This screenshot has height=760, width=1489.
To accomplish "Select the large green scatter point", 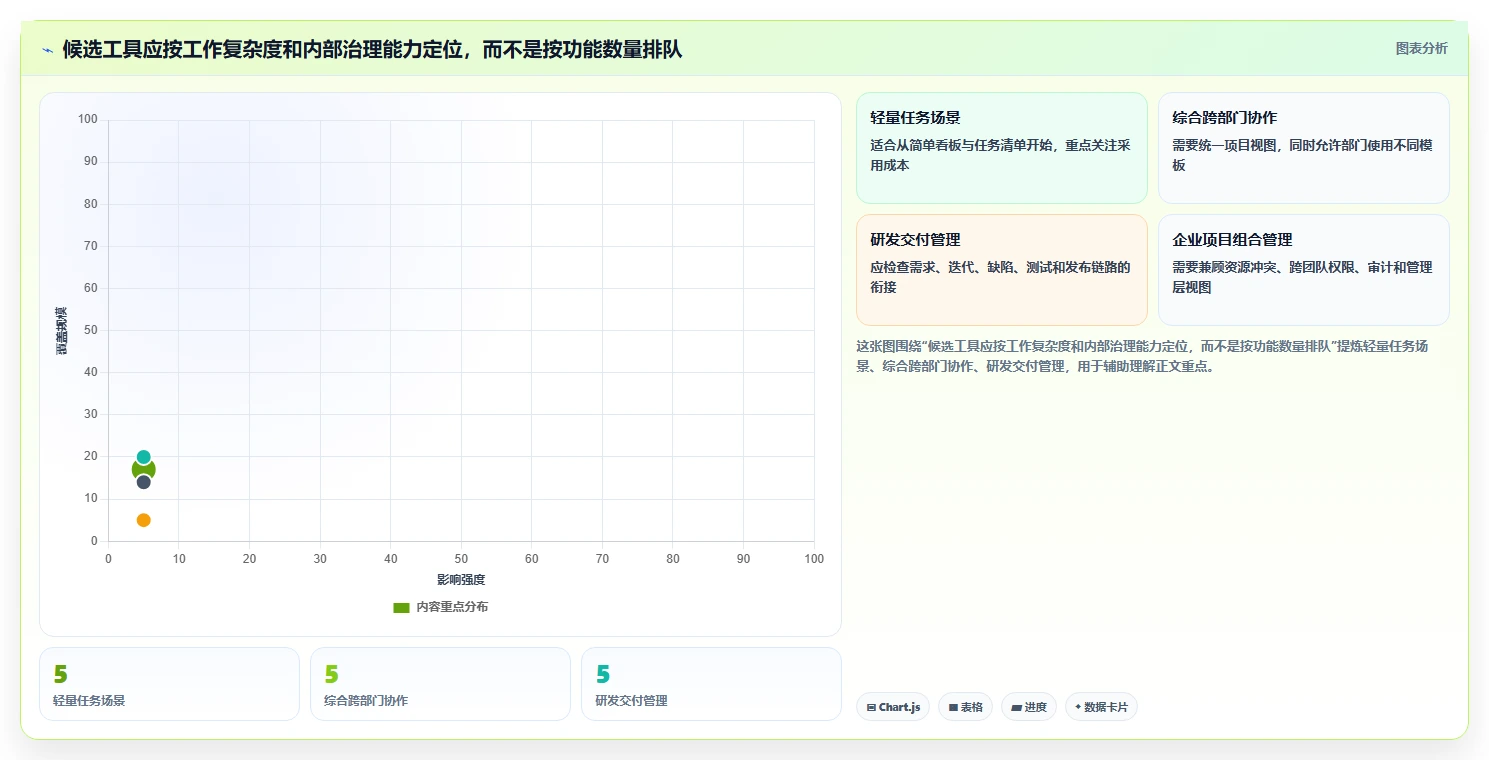I will [143, 470].
